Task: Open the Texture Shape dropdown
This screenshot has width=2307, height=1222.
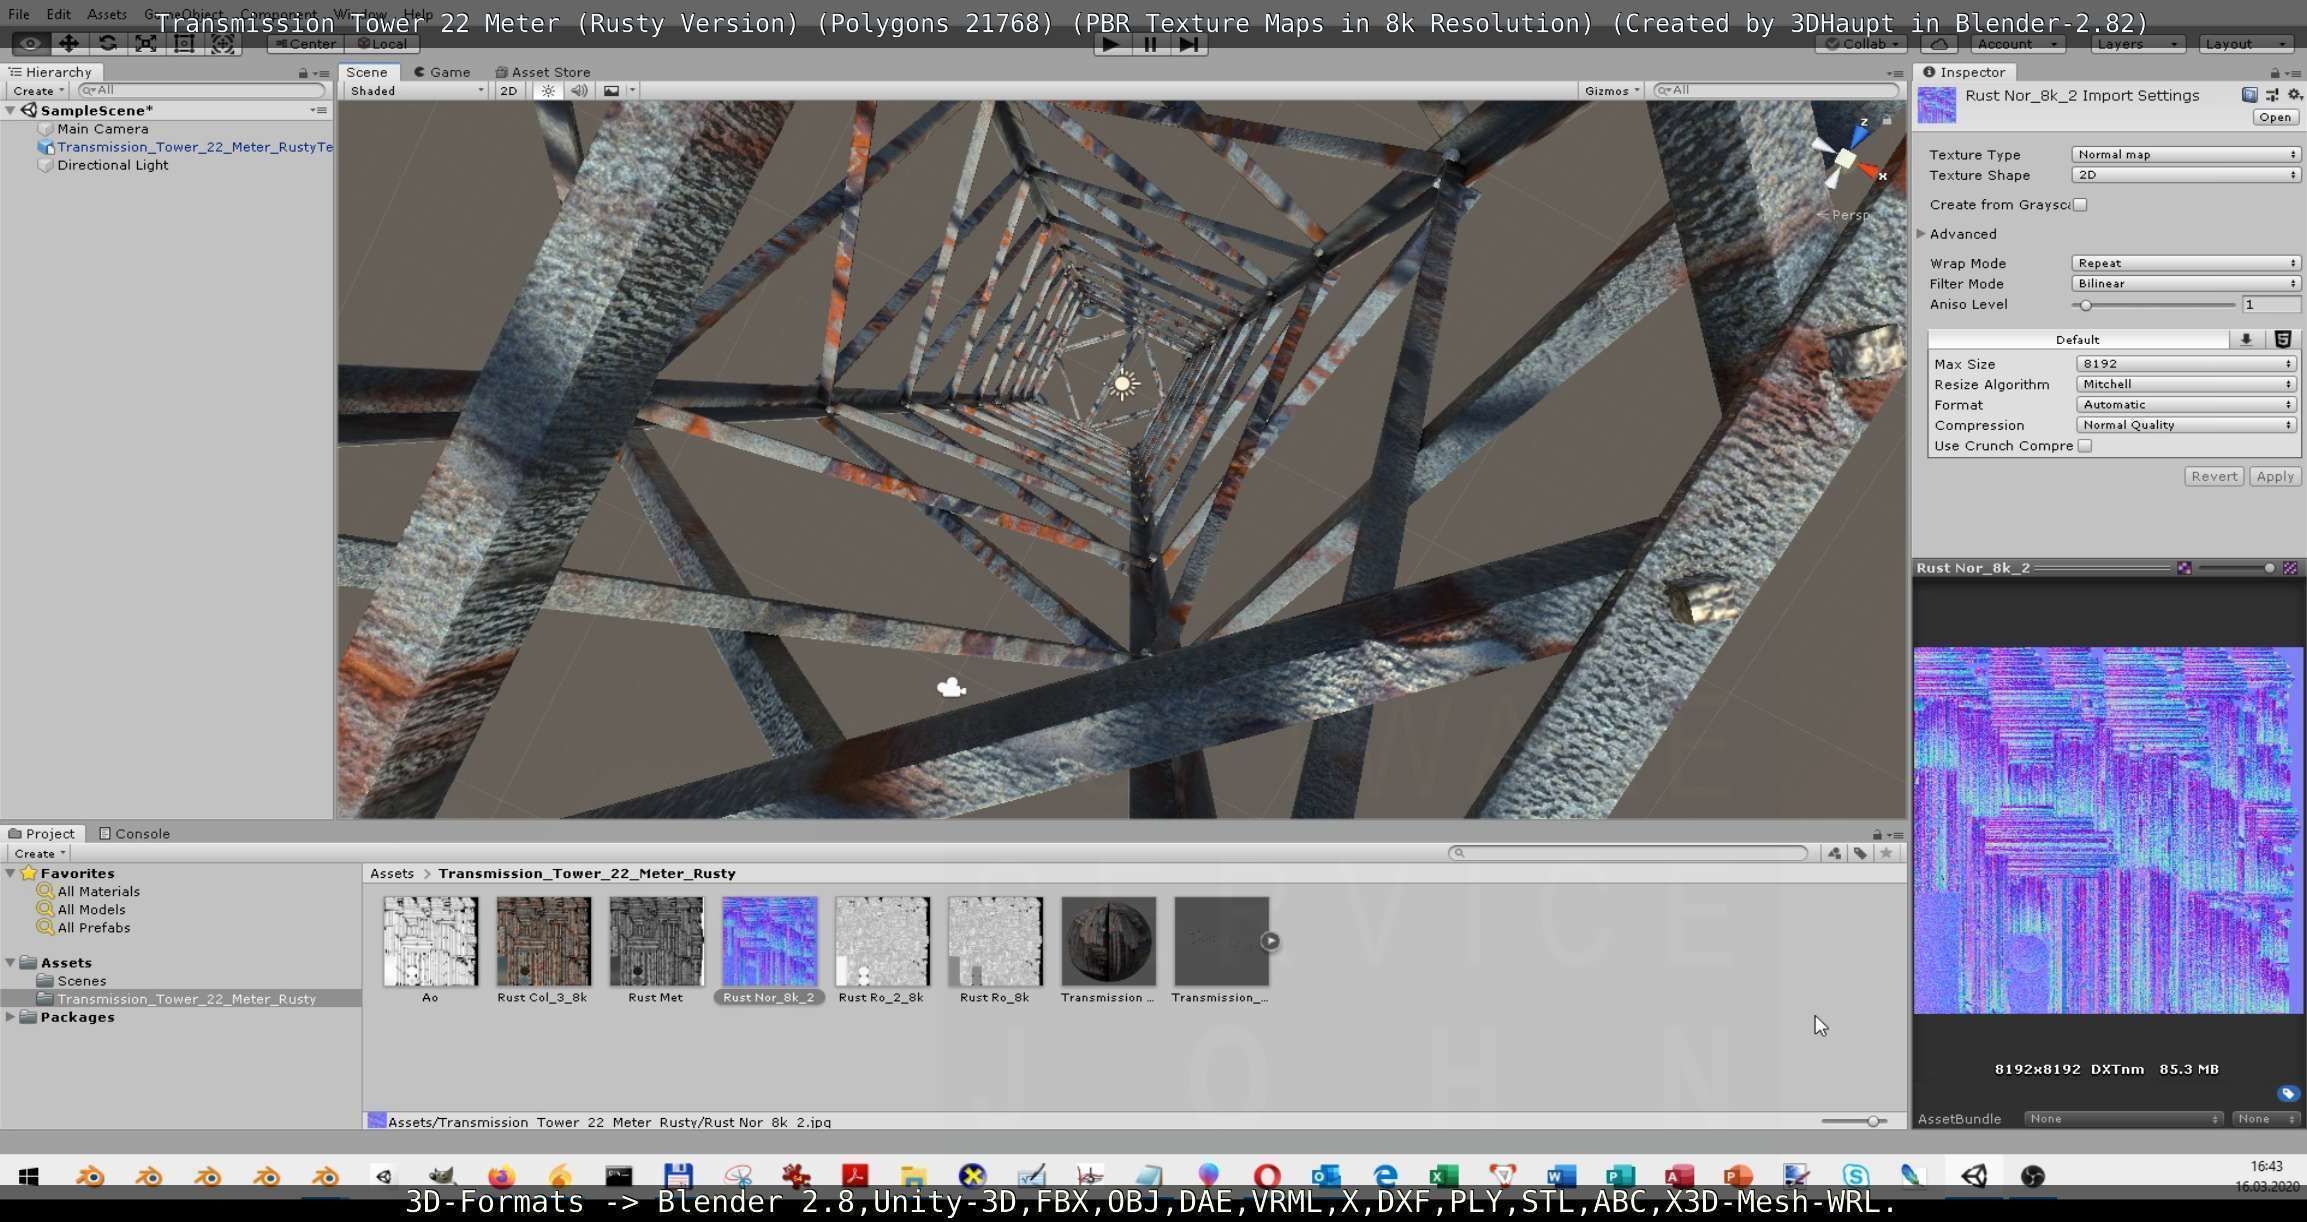Action: (2186, 175)
